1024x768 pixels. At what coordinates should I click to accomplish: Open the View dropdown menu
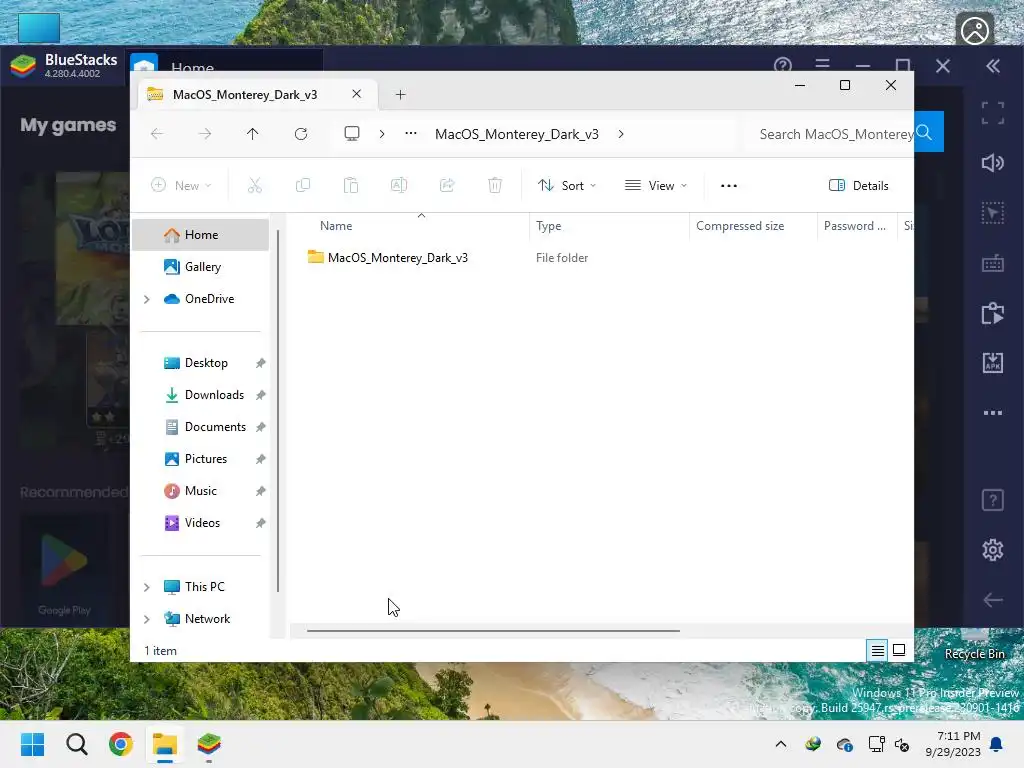(x=656, y=185)
